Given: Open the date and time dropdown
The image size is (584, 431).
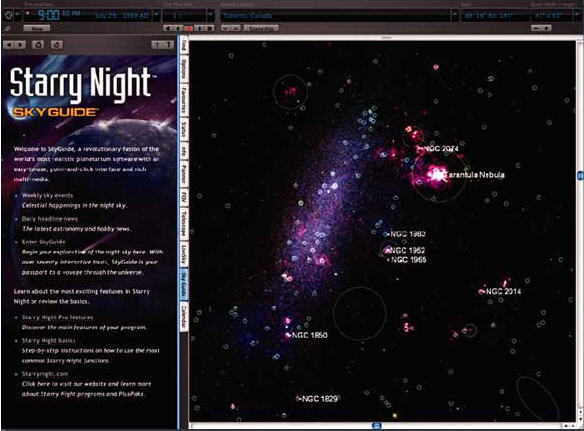Looking at the screenshot, I should [x=156, y=16].
